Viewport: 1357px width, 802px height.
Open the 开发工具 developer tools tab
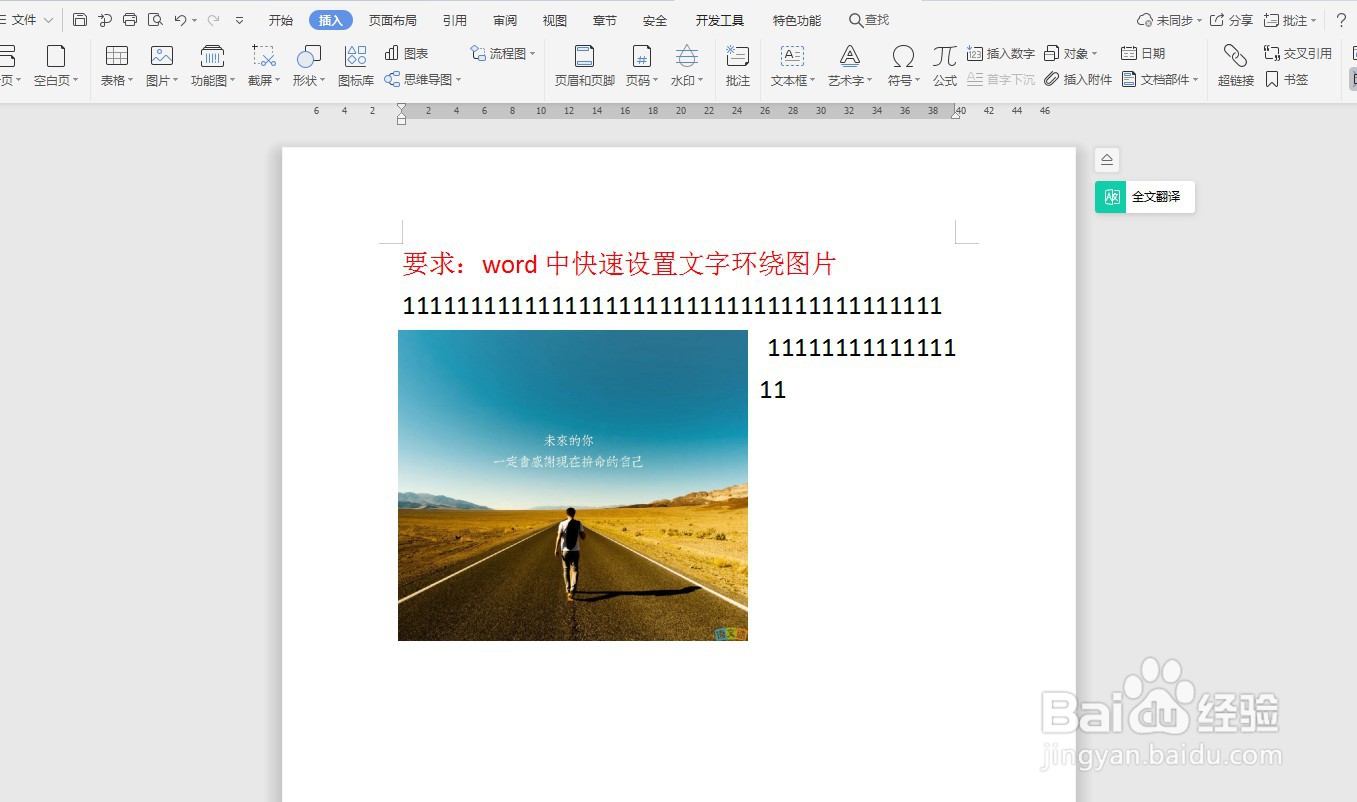(720, 20)
